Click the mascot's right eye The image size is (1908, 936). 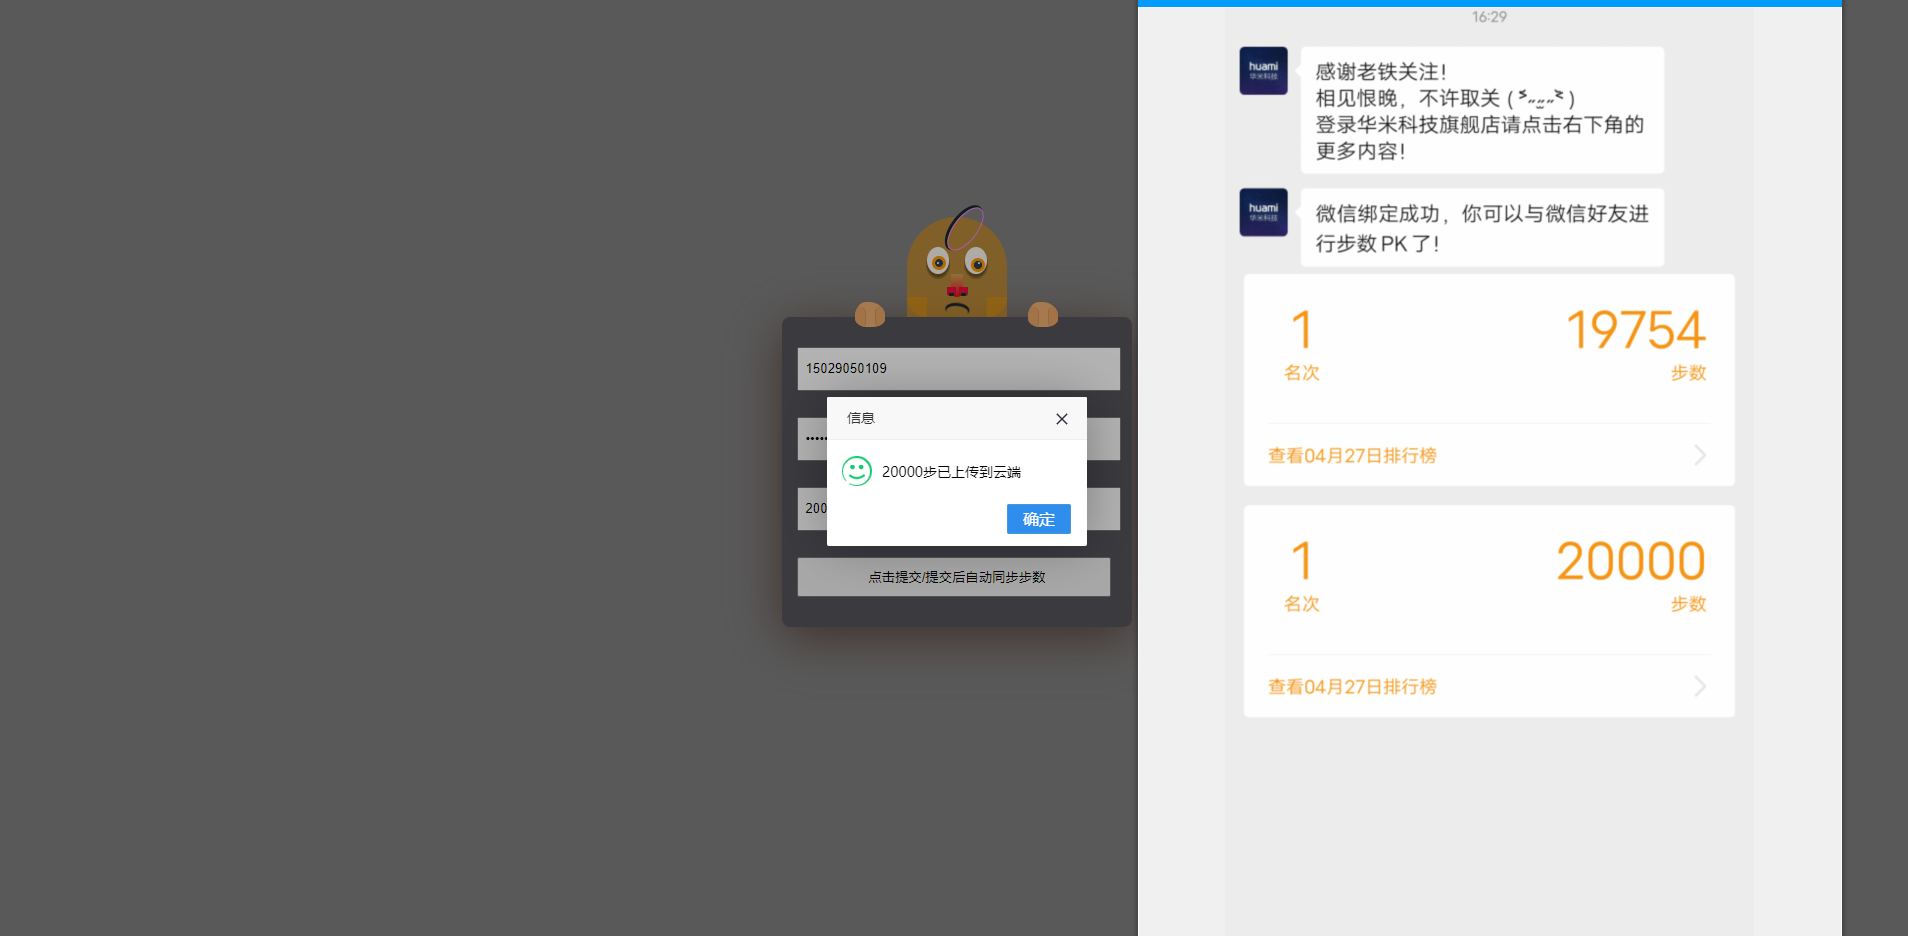976,263
